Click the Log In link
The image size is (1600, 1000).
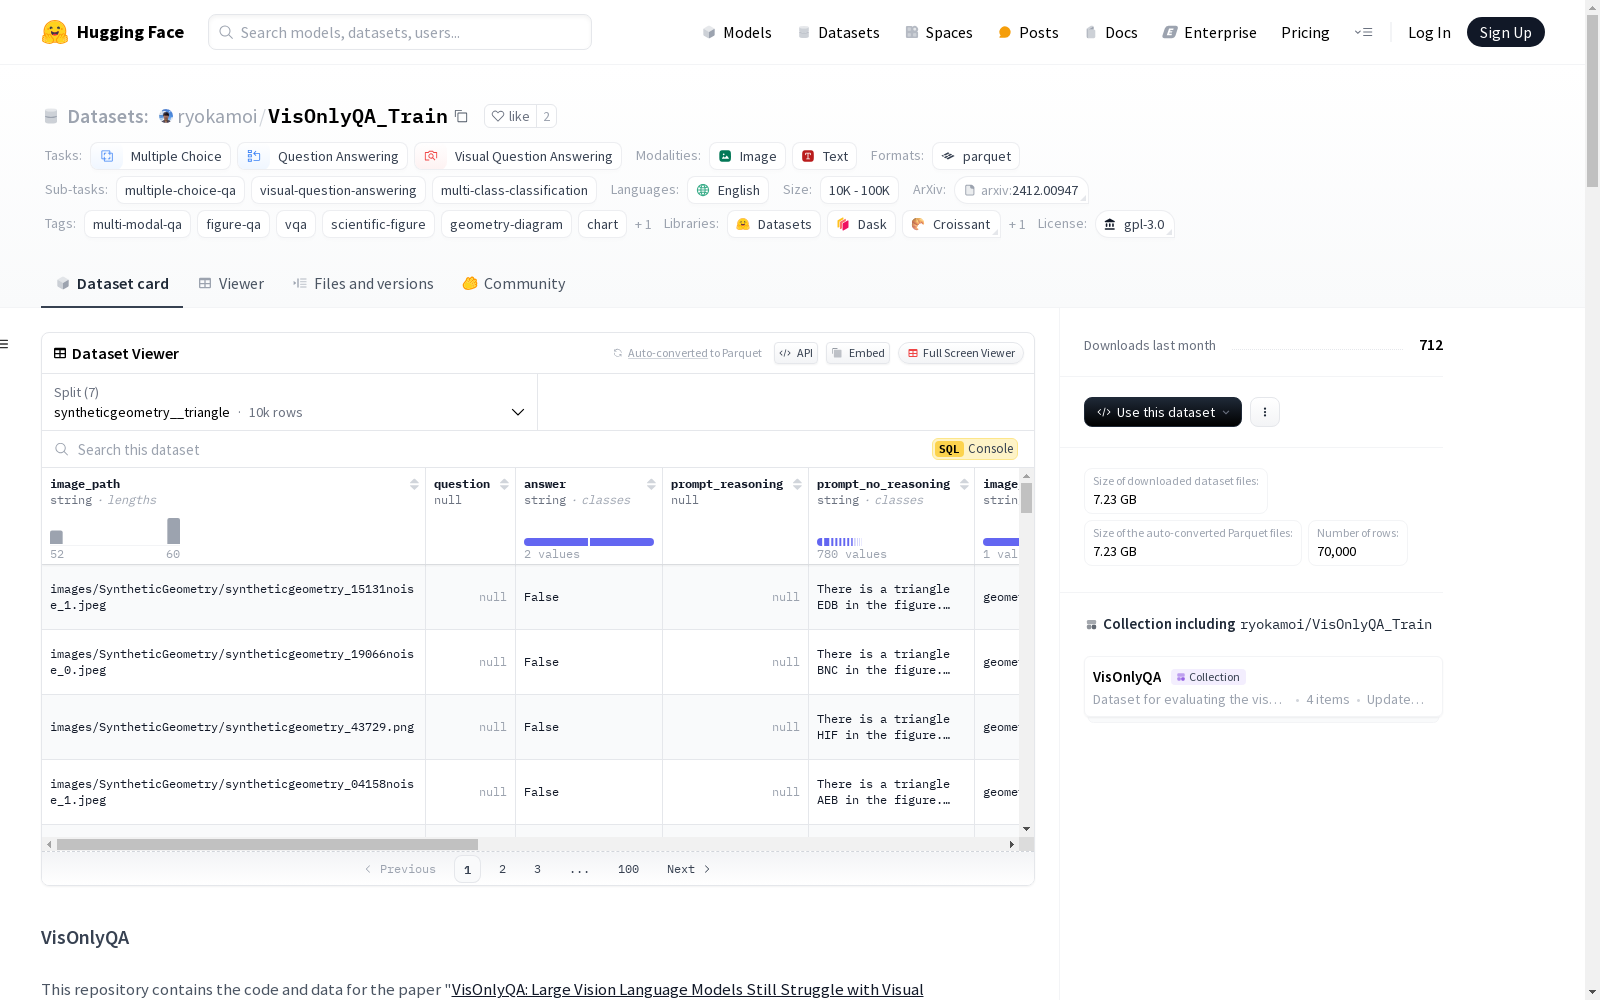(1429, 32)
